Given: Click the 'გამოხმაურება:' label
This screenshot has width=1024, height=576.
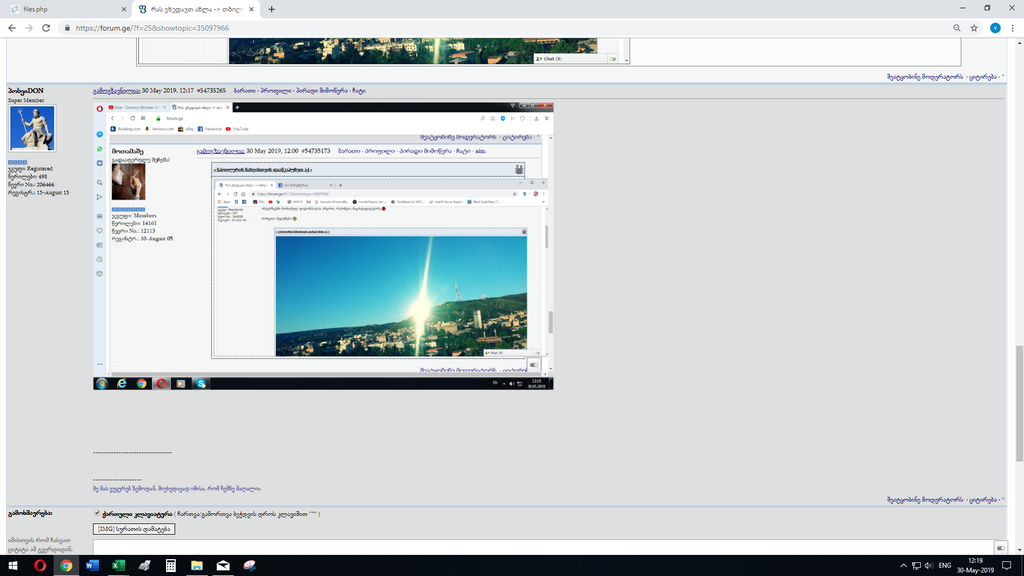Looking at the screenshot, I should tap(30, 513).
